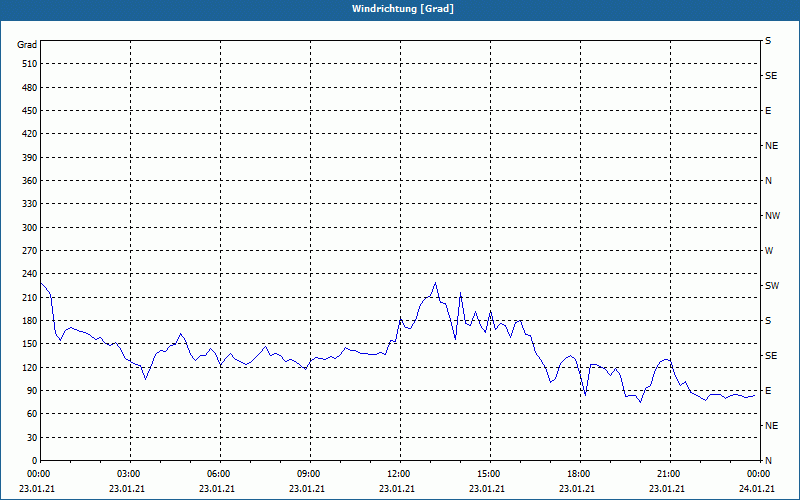Select the 270 degree axis value

pos(30,251)
